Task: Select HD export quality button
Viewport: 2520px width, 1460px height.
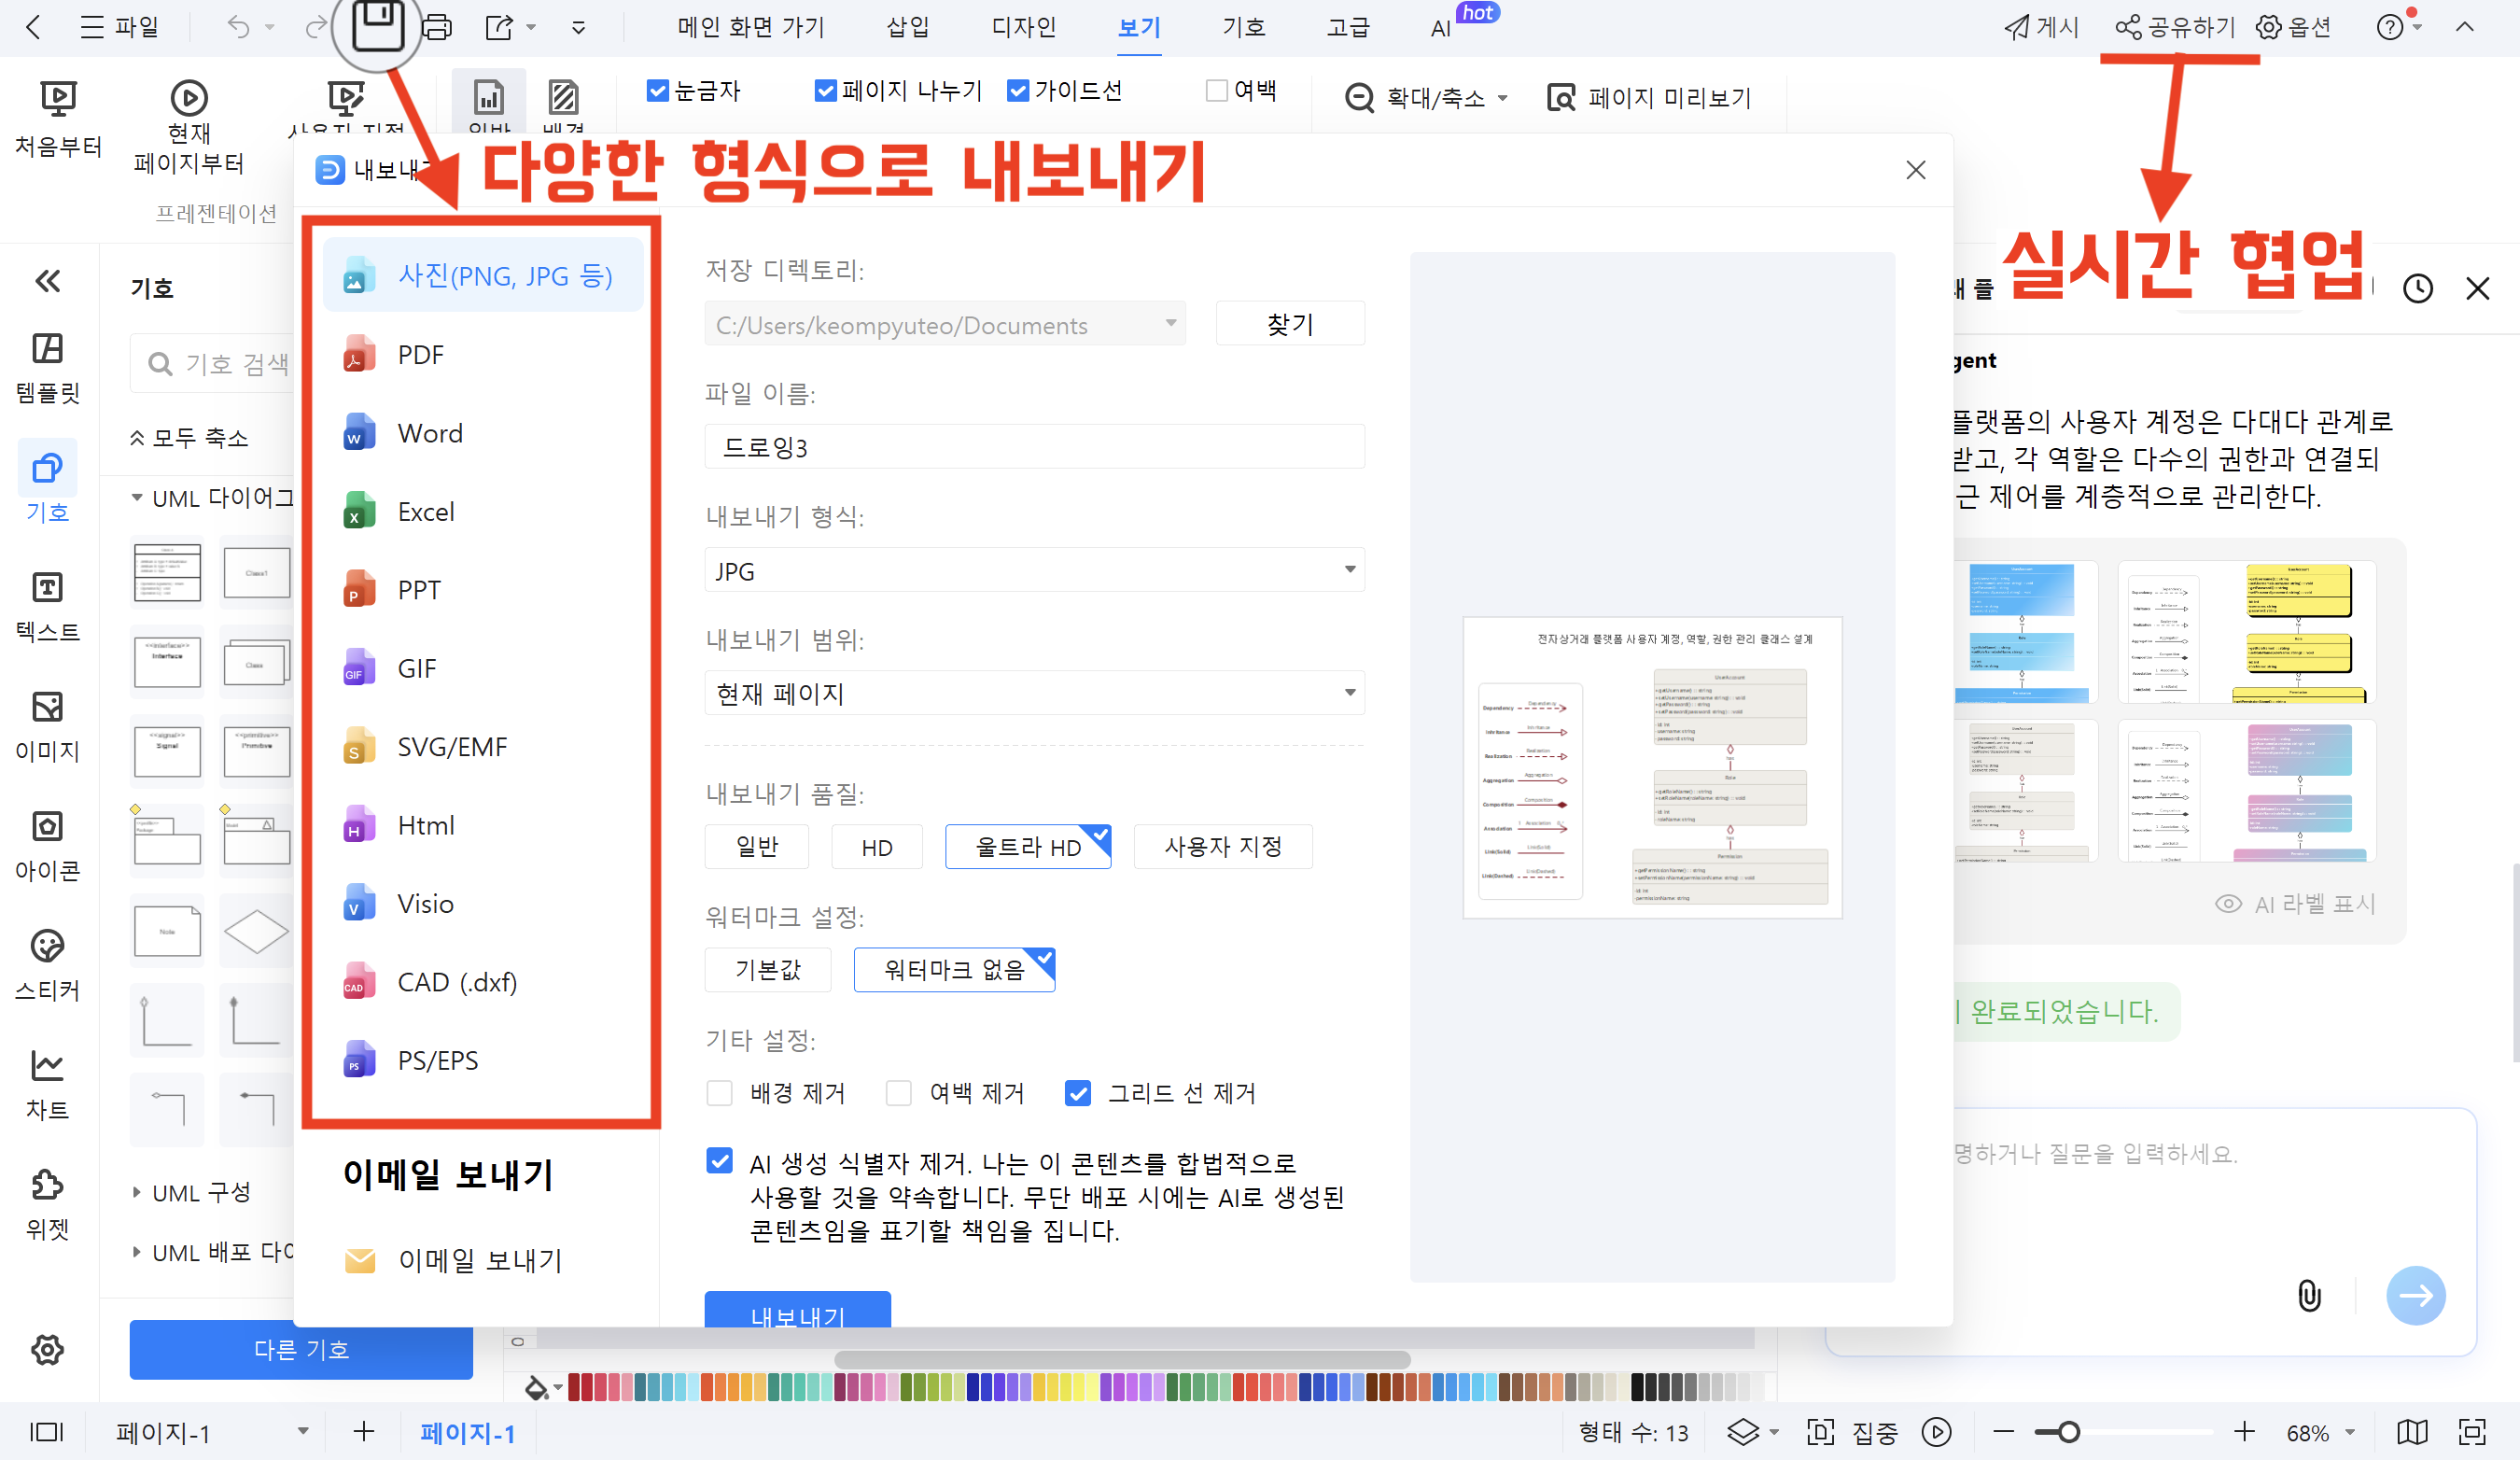Action: (x=876, y=847)
